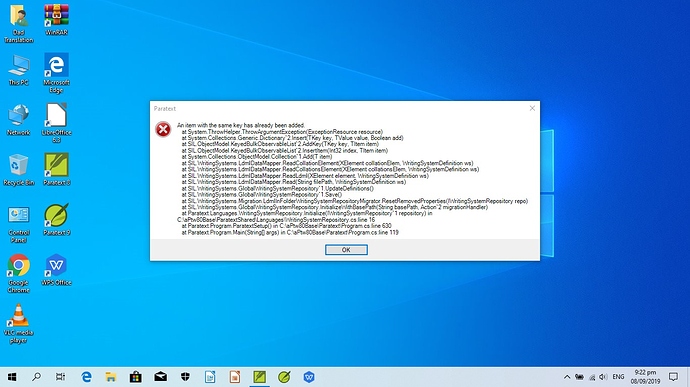Open the Windows Start menu
Screen dimensions: 690x387
12,377
